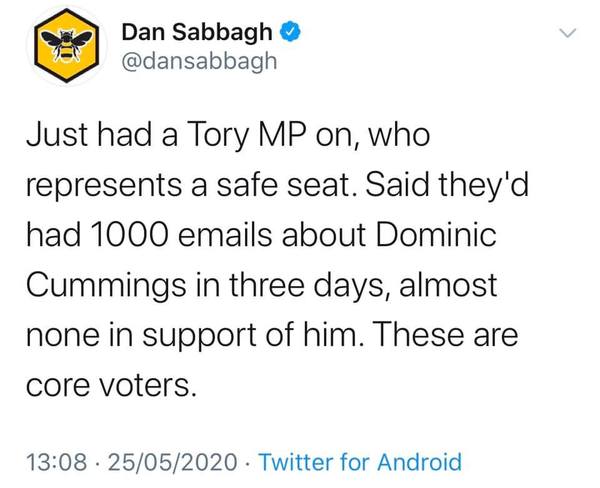
Task: Open the Dan Sabbagh display name
Action: coord(196,32)
